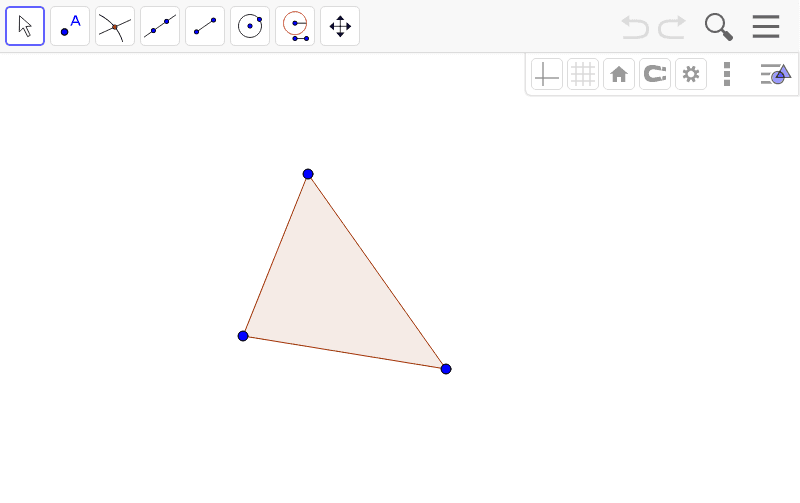The height and width of the screenshot is (503, 800).
Task: Select the Point tool
Action: click(x=70, y=26)
